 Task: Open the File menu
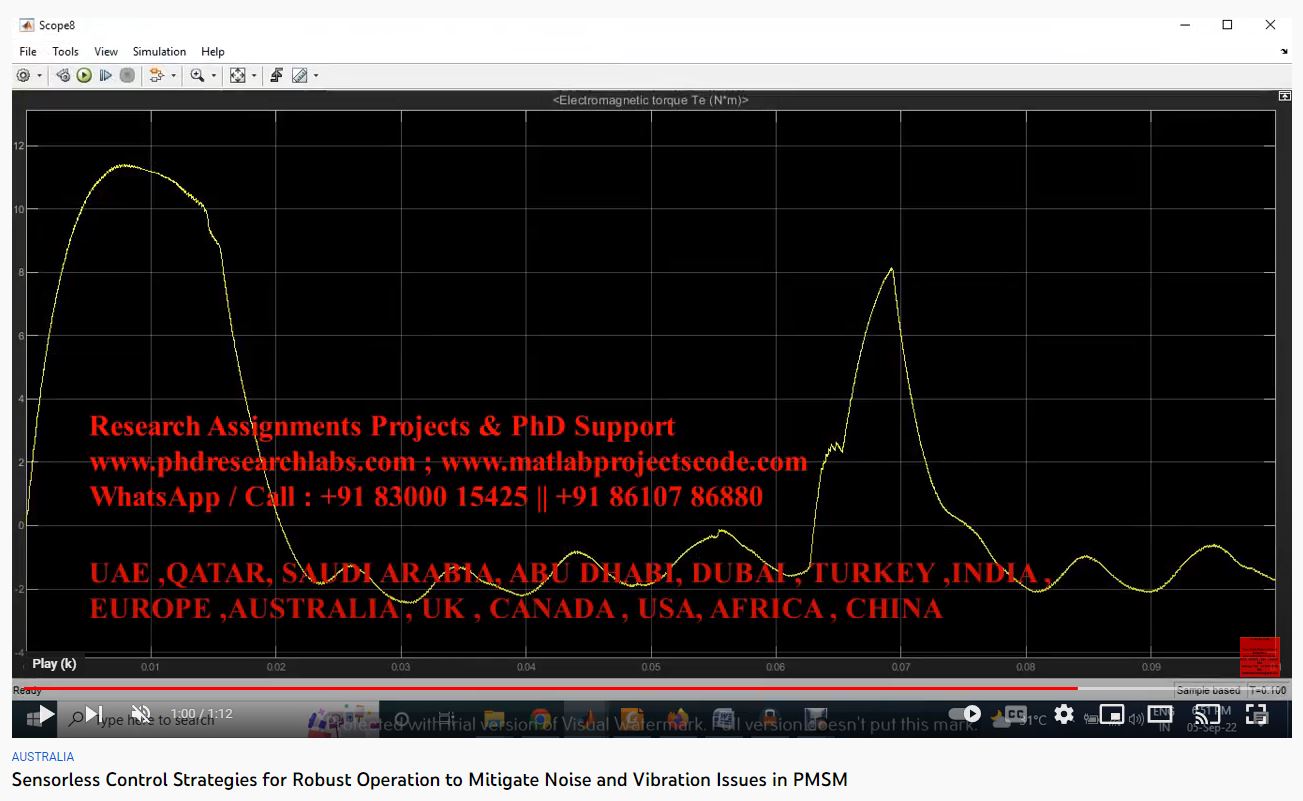point(28,51)
